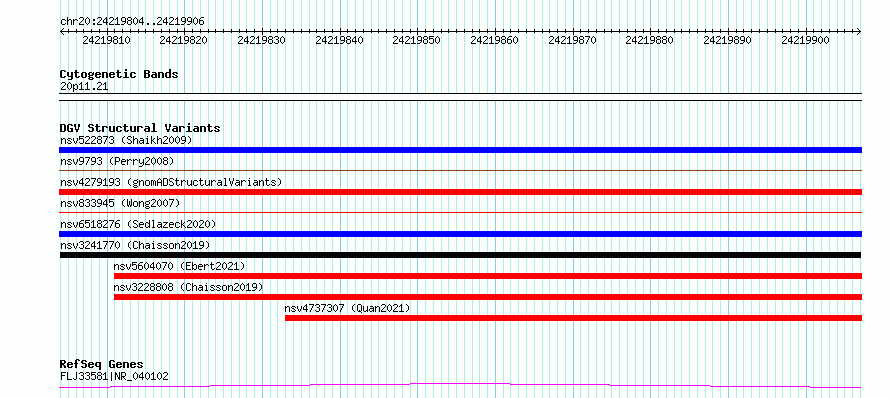The height and width of the screenshot is (398, 890).
Task: Click ruler position 24219810
Action: [x=106, y=40]
